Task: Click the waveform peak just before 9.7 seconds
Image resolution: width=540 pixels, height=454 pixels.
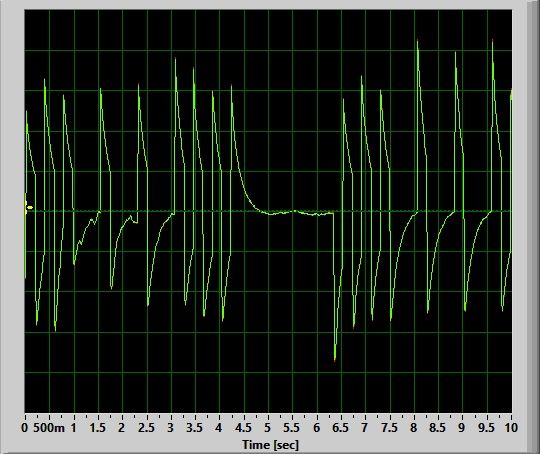Action: pos(492,41)
